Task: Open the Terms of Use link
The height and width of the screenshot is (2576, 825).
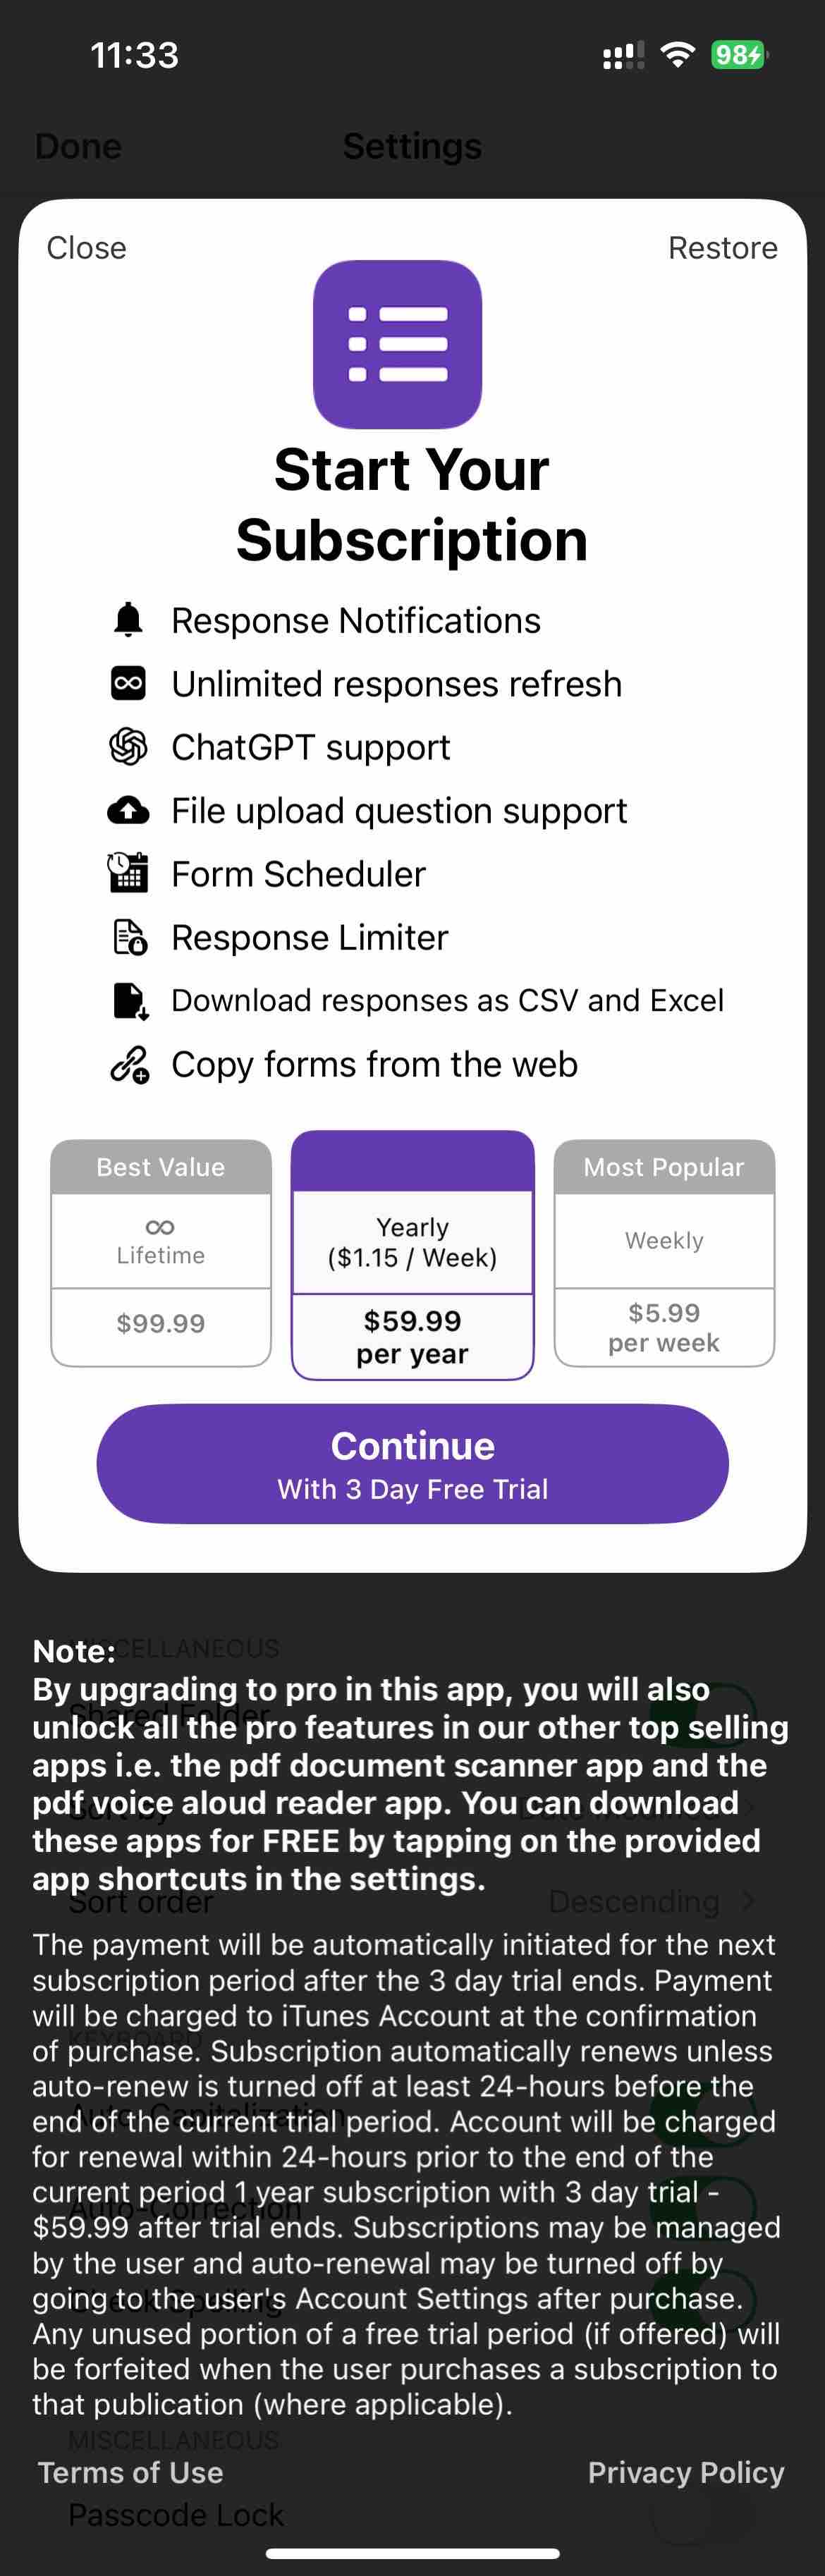Action: click(x=130, y=2472)
